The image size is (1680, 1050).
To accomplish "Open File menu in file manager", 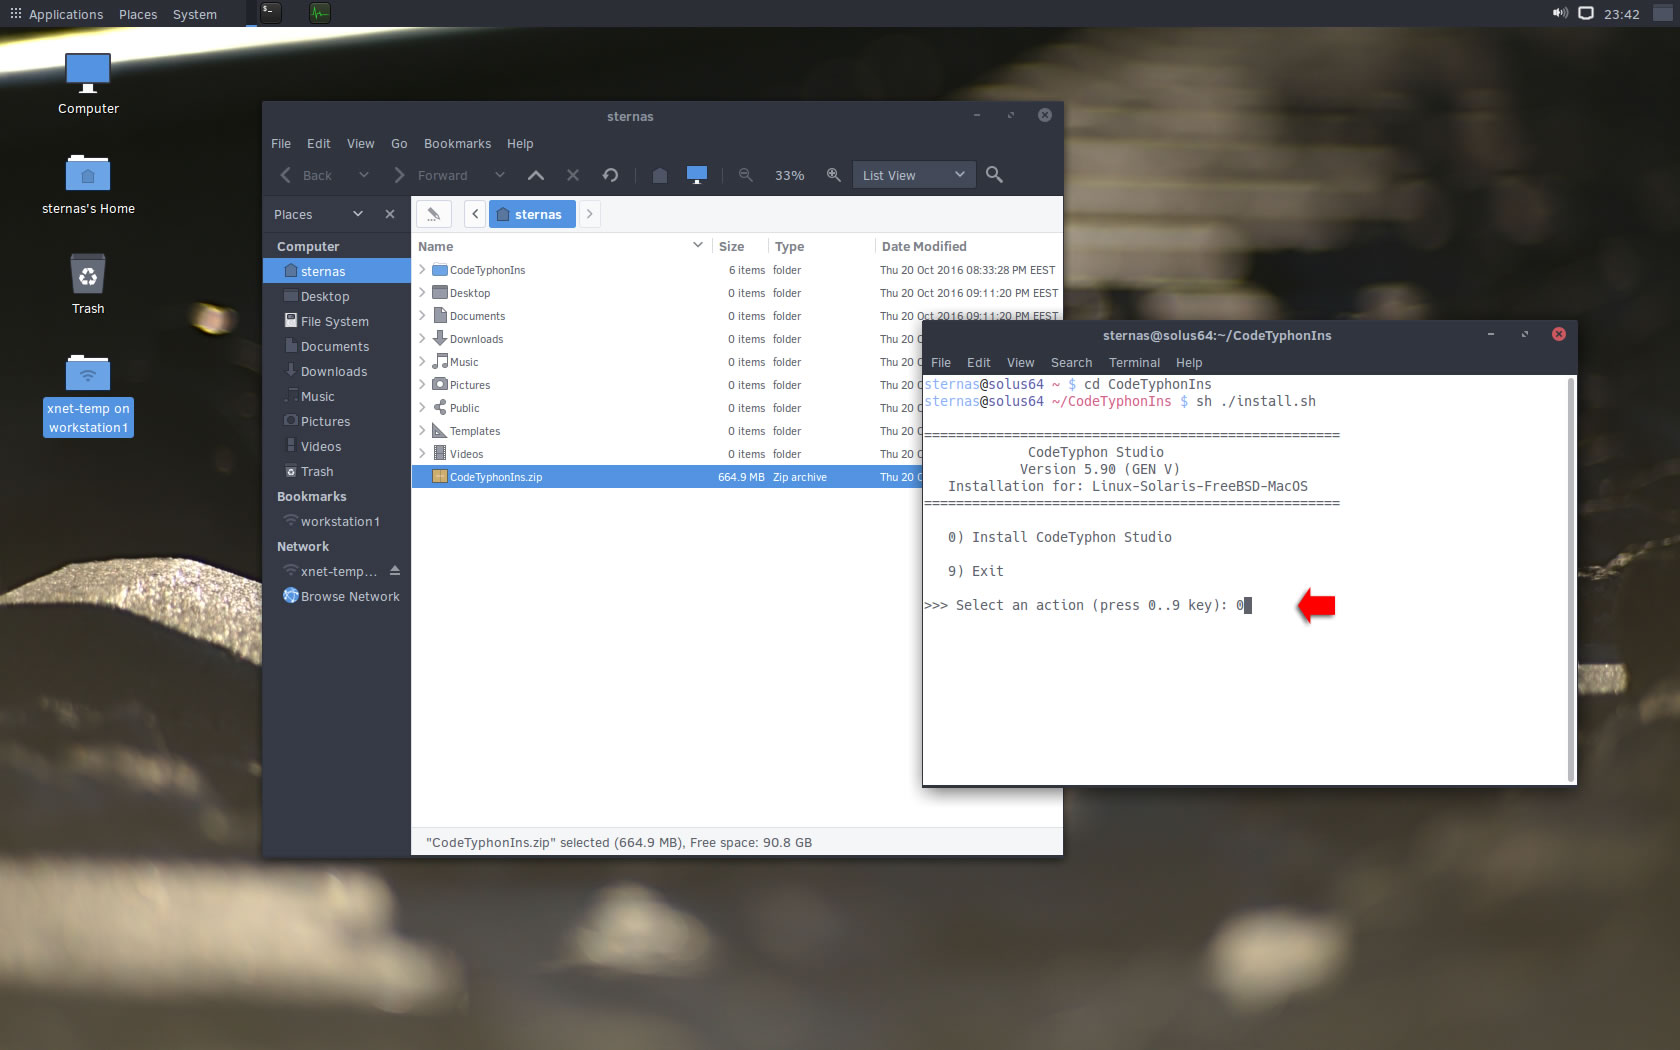I will pos(281,144).
